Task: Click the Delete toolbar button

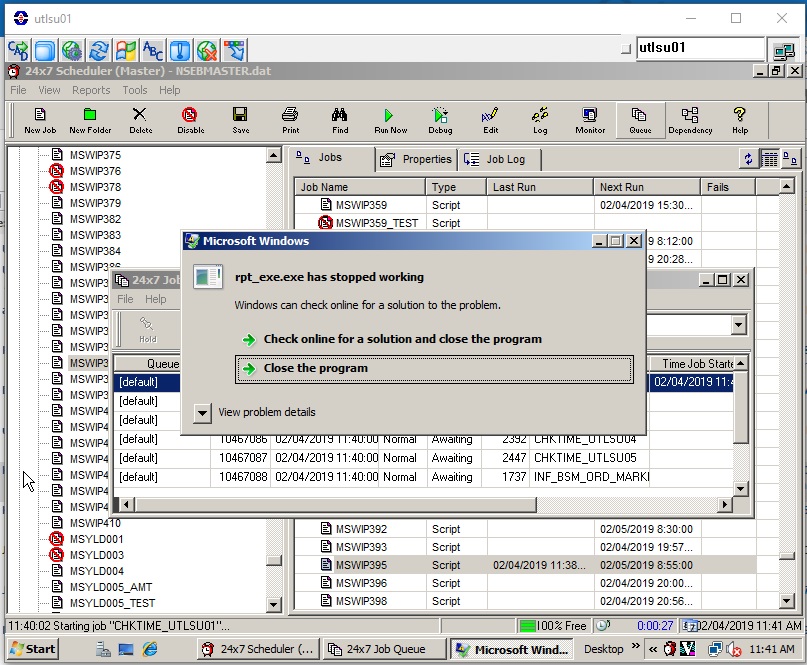Action: pos(140,121)
